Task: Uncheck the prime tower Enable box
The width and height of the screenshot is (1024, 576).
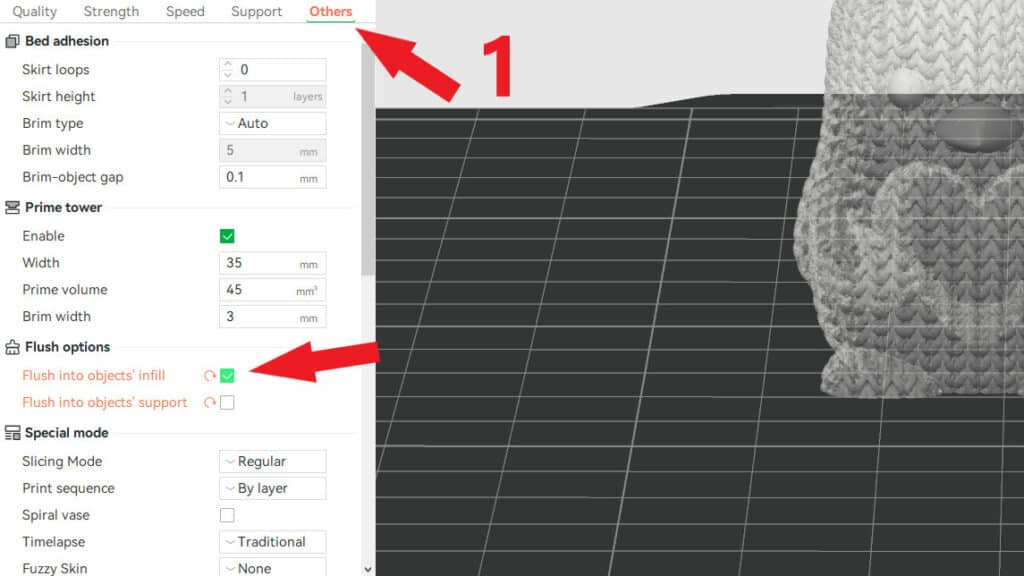Action: (x=226, y=236)
